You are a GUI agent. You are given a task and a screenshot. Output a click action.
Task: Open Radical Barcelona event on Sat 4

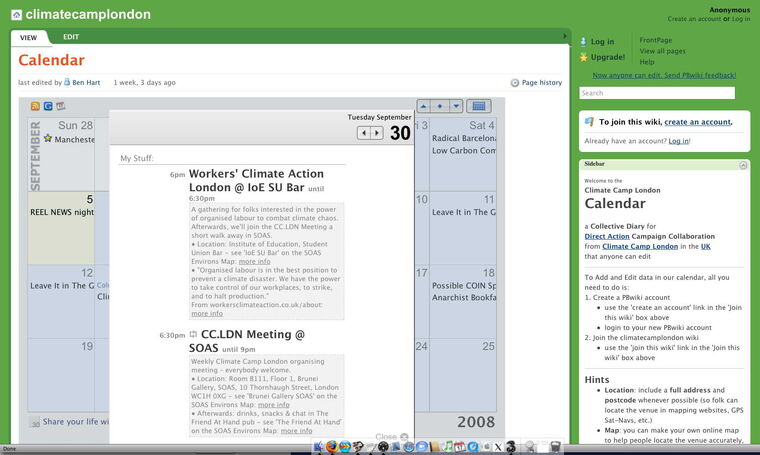(x=464, y=138)
